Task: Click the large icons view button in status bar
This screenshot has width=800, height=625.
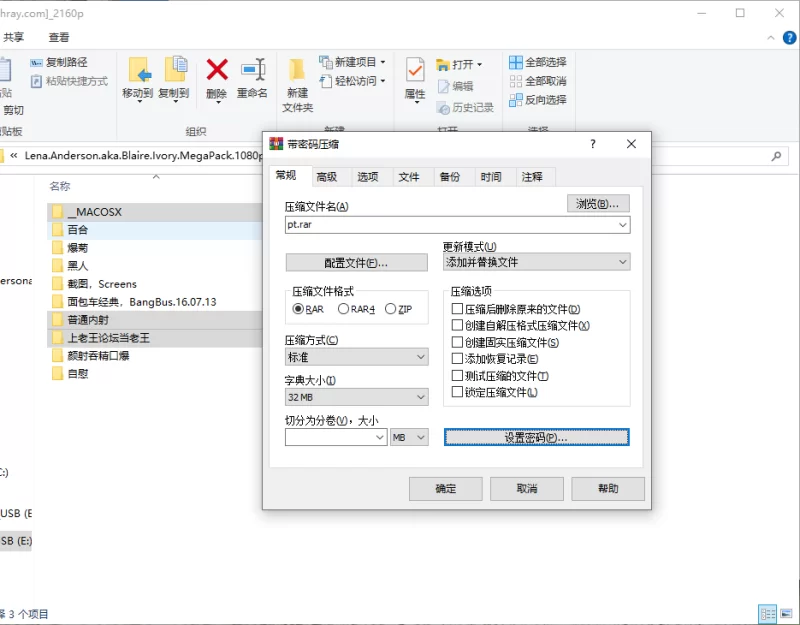Action: pyautogui.click(x=786, y=614)
